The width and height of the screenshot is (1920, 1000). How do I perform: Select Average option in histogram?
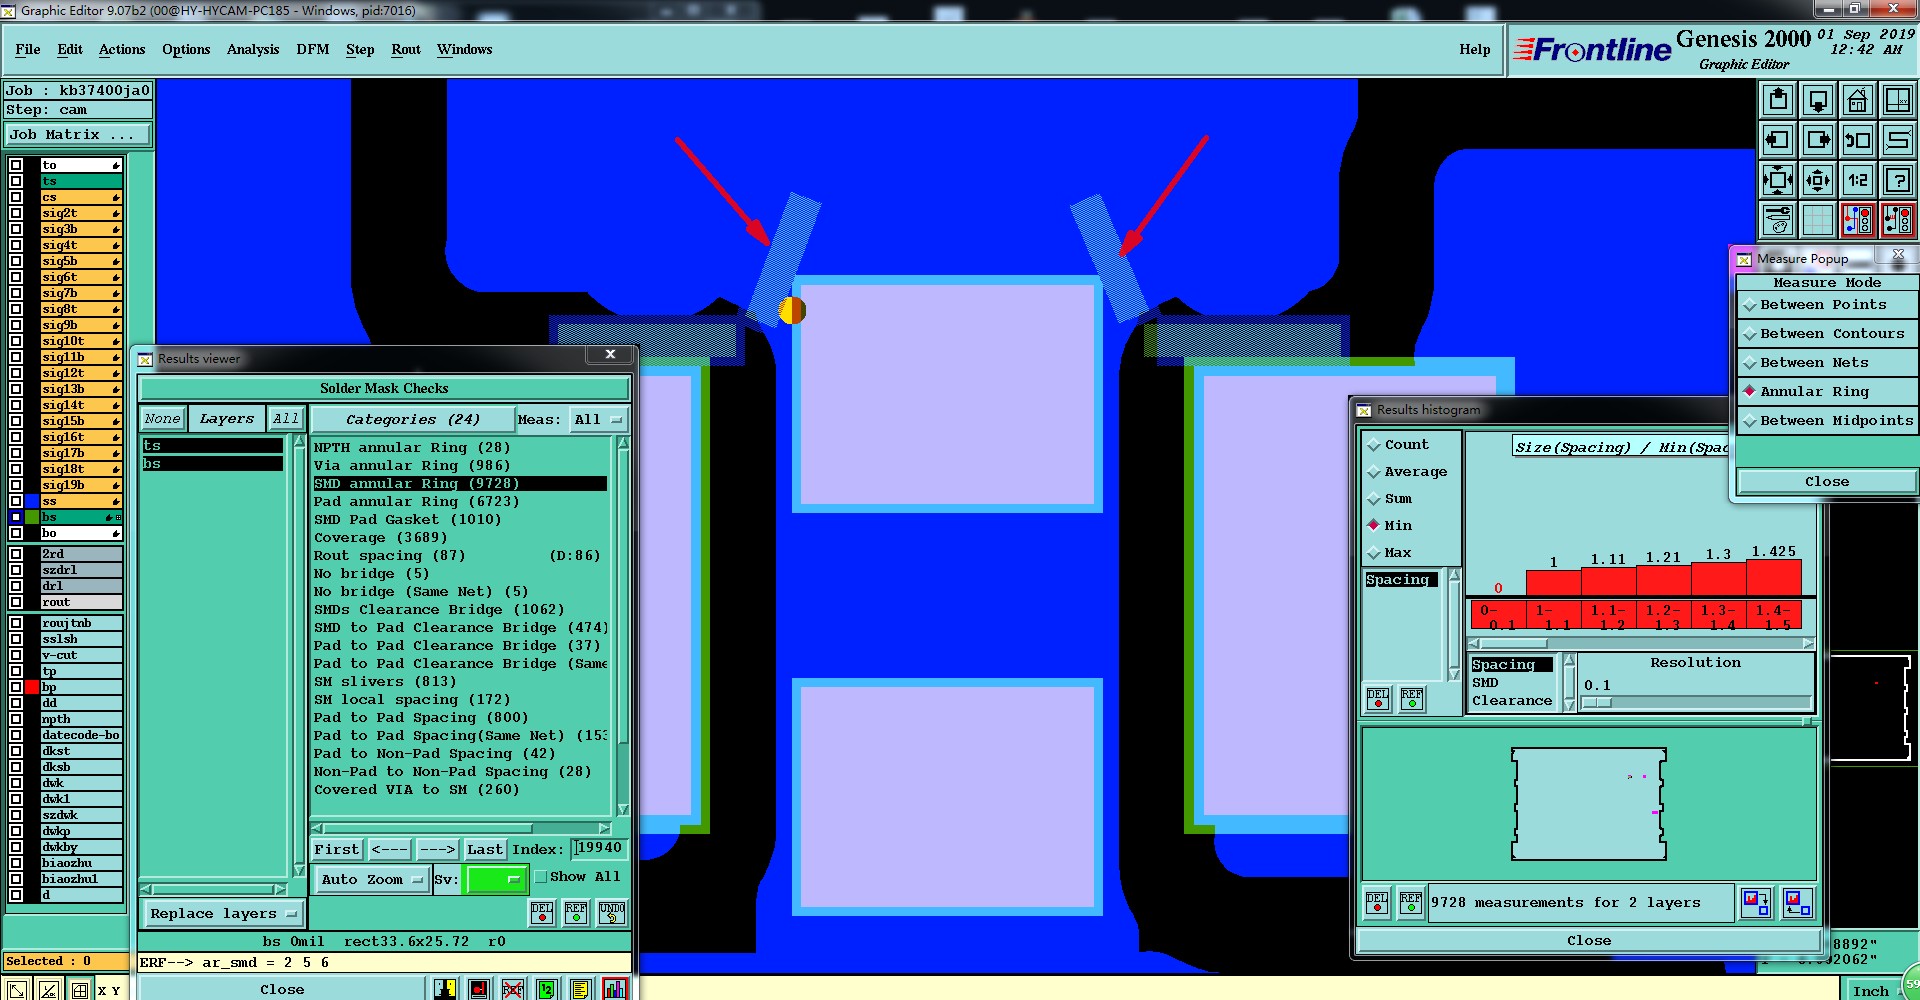pos(1407,472)
